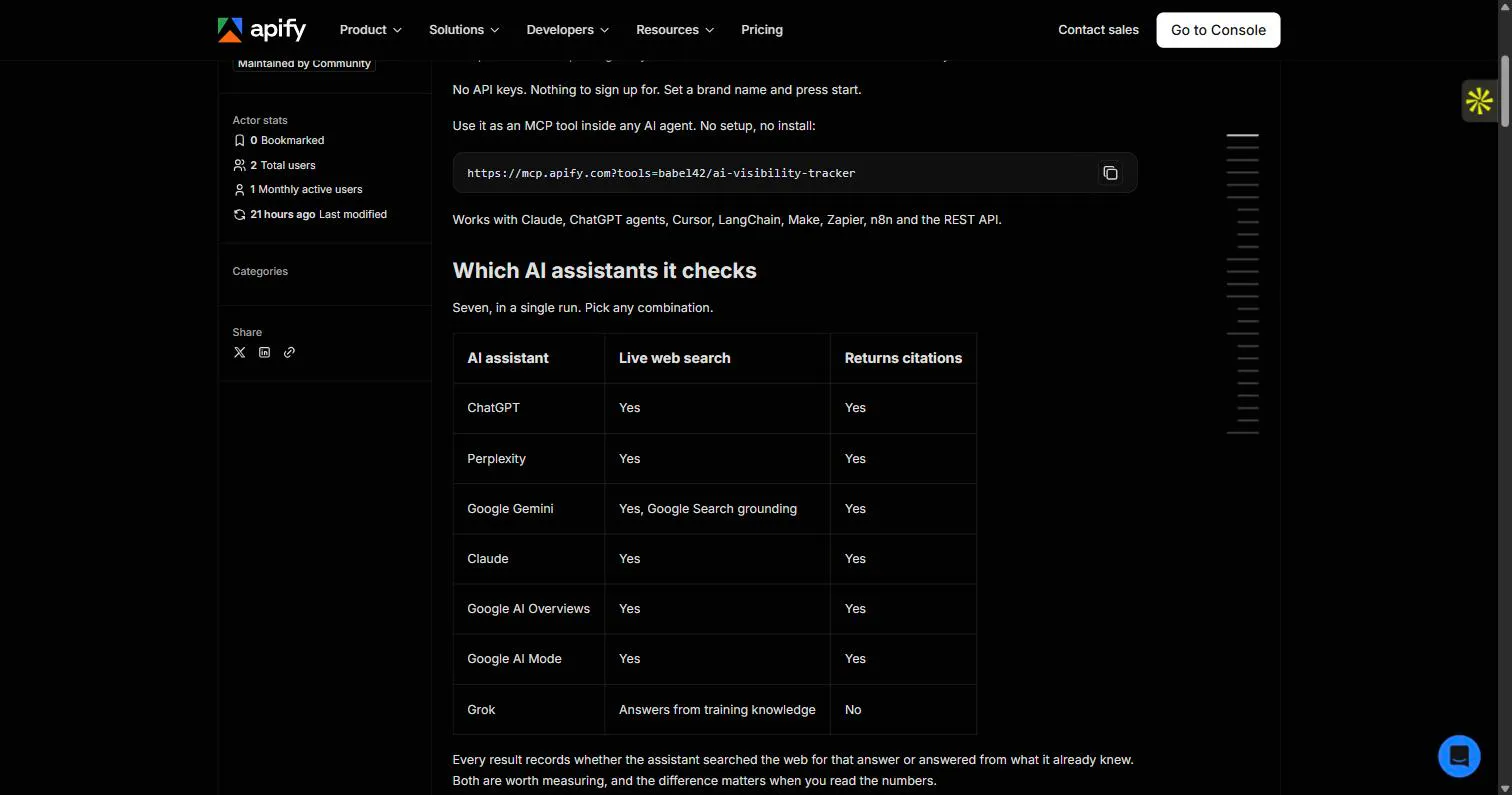Click the Actor stats label
Image resolution: width=1512 pixels, height=795 pixels.
coord(260,120)
